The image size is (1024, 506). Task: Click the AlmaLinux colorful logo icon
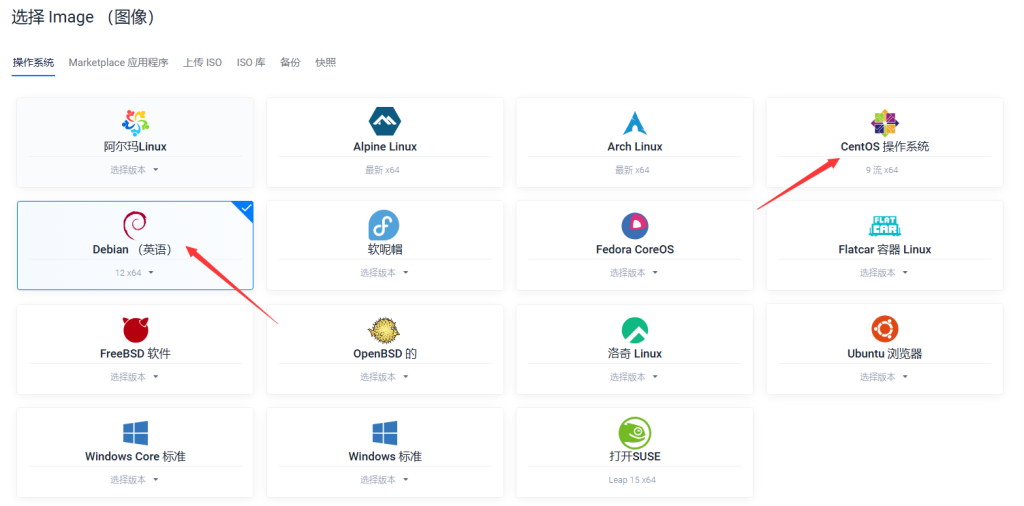[x=135, y=123]
